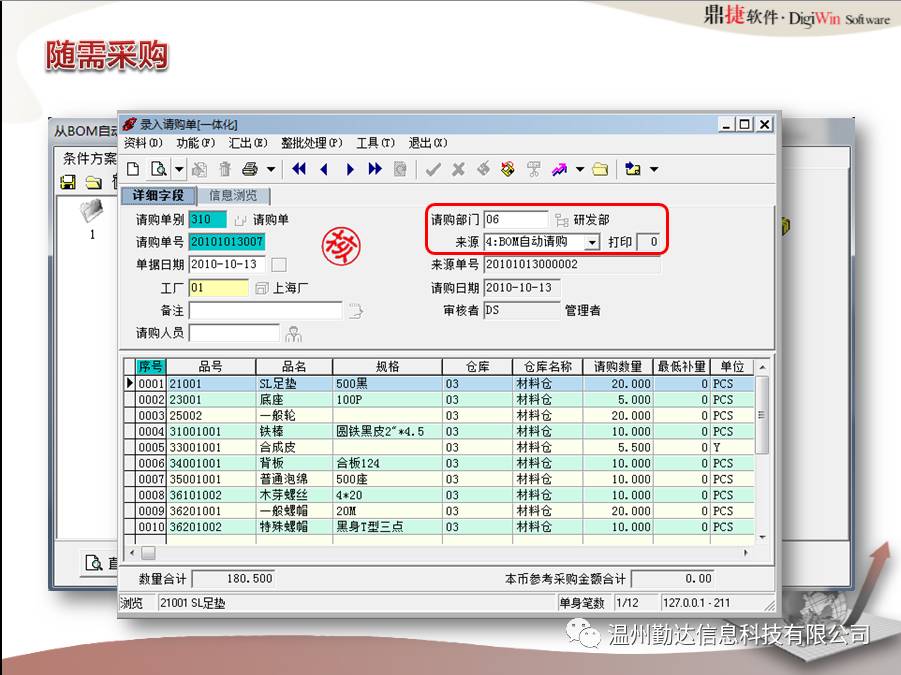Open the 工具(T) menu
This screenshot has width=901, height=675.
point(375,143)
